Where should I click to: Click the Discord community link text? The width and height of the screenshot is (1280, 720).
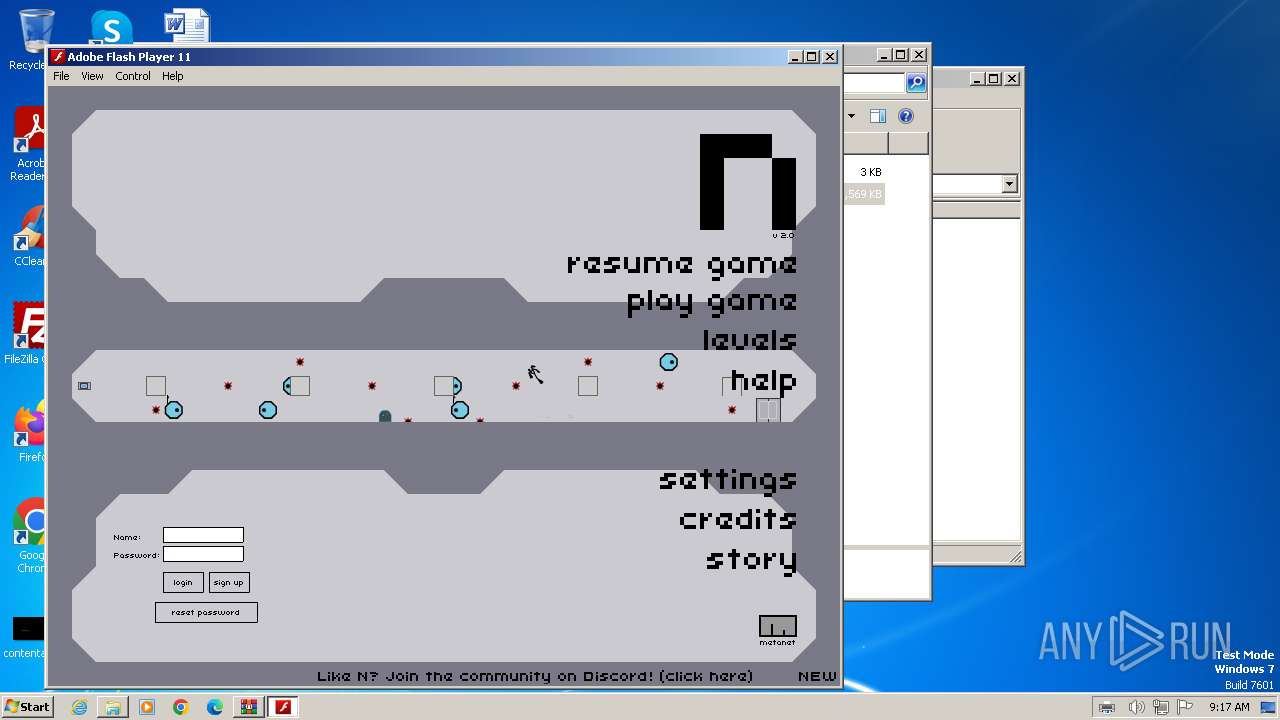coord(535,676)
